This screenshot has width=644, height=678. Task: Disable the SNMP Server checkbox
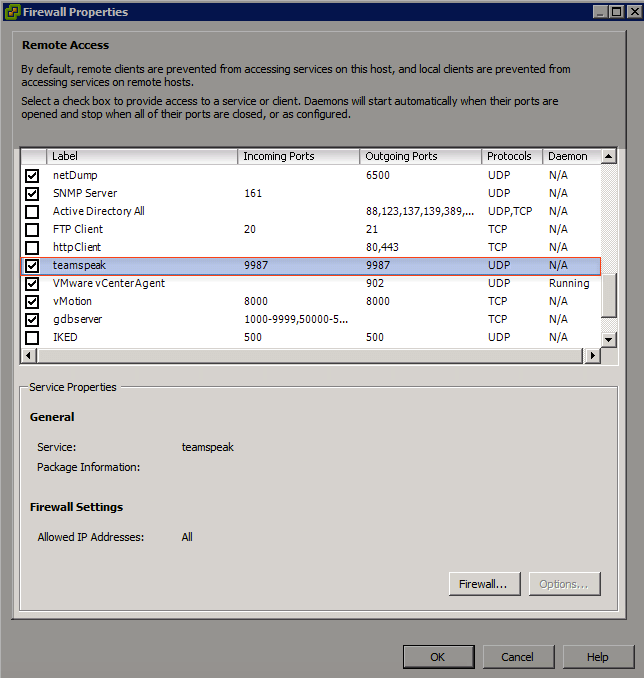click(x=32, y=194)
